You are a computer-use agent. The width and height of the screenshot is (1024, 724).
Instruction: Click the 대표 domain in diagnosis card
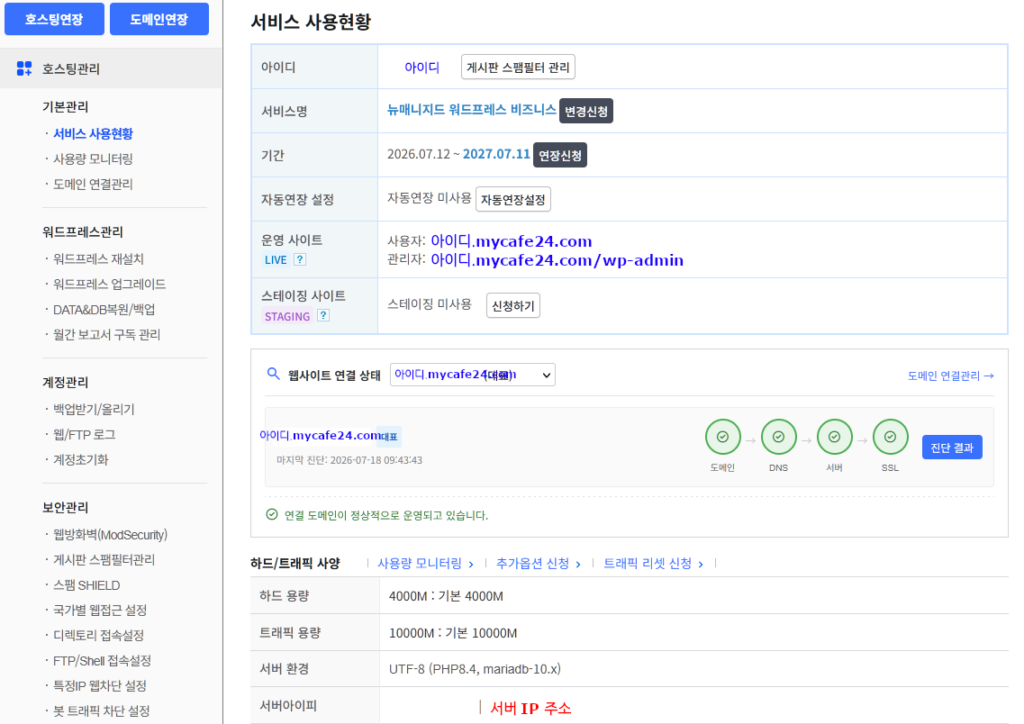point(330,435)
